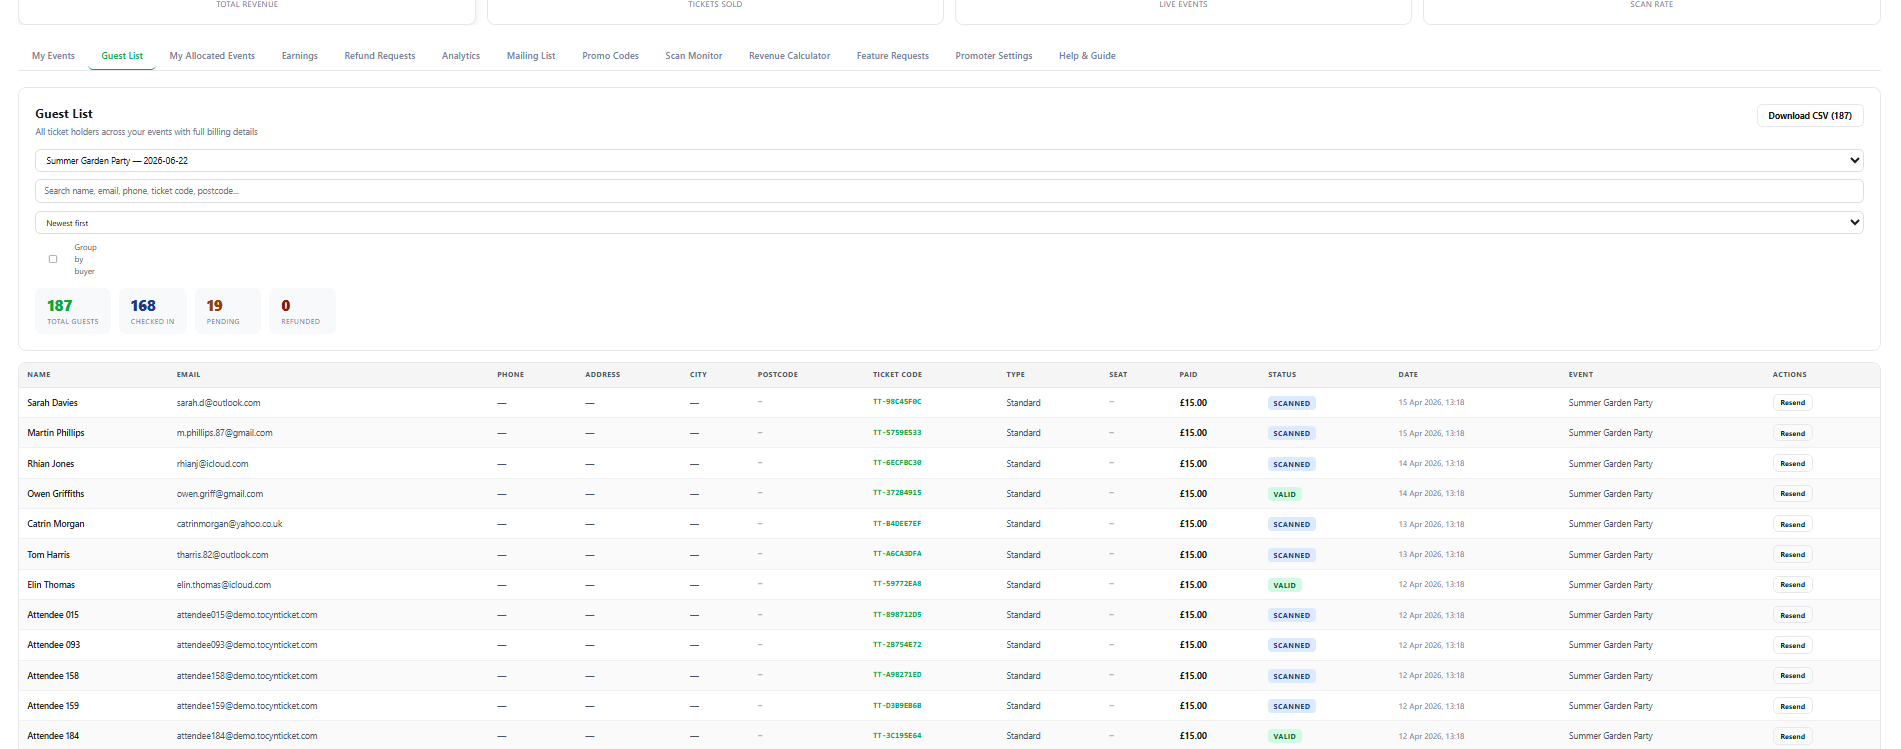Select email elin.thomas@icloud.com
This screenshot has height=749, width=1901.
tap(223, 585)
